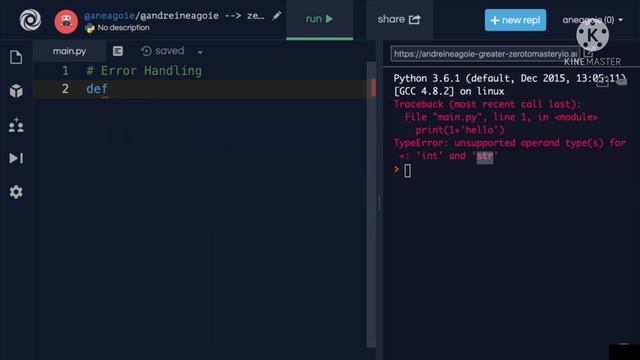Open output in new tab icon
640x360 pixels.
click(x=588, y=53)
